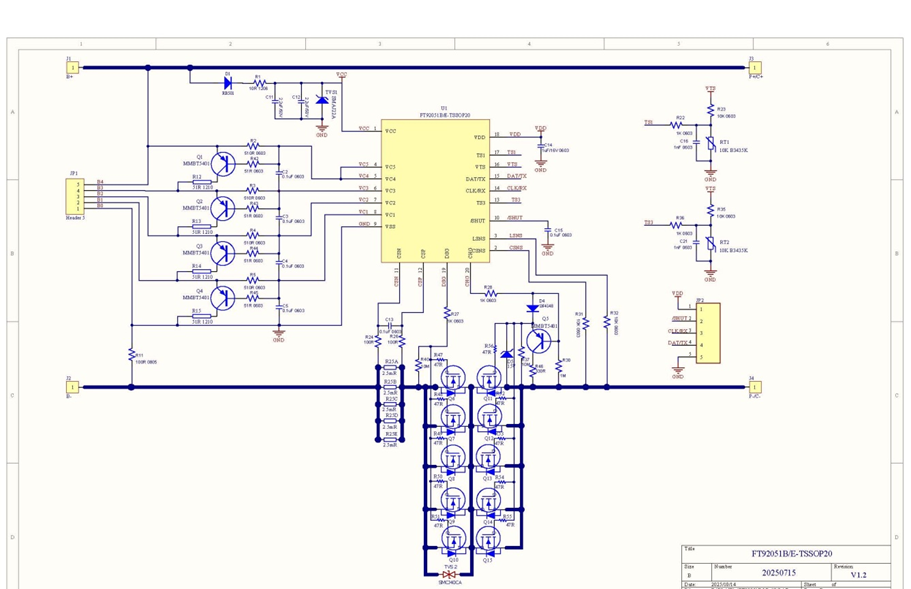Select resistor R12 symbol

click(202, 182)
